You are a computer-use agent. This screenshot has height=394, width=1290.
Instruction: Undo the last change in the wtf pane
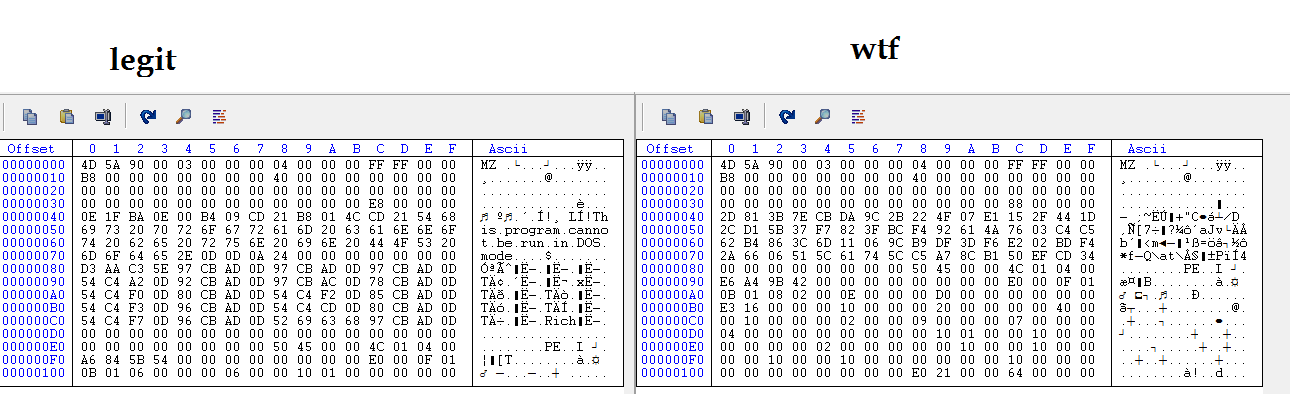[x=788, y=116]
